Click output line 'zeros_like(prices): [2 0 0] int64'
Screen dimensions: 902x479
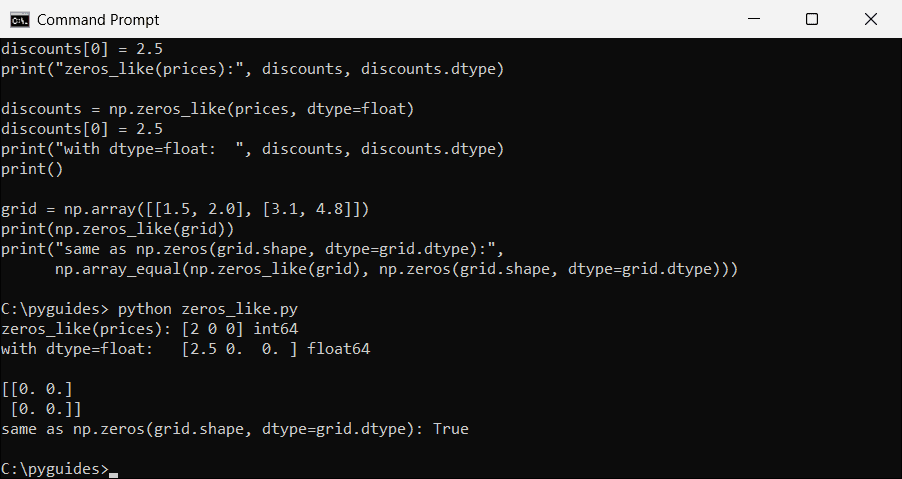tap(150, 329)
